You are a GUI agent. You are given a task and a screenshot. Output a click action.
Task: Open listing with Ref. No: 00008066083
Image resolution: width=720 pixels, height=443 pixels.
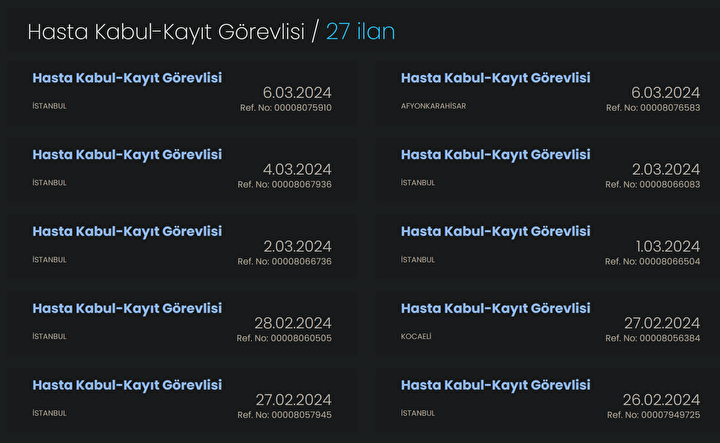click(495, 155)
